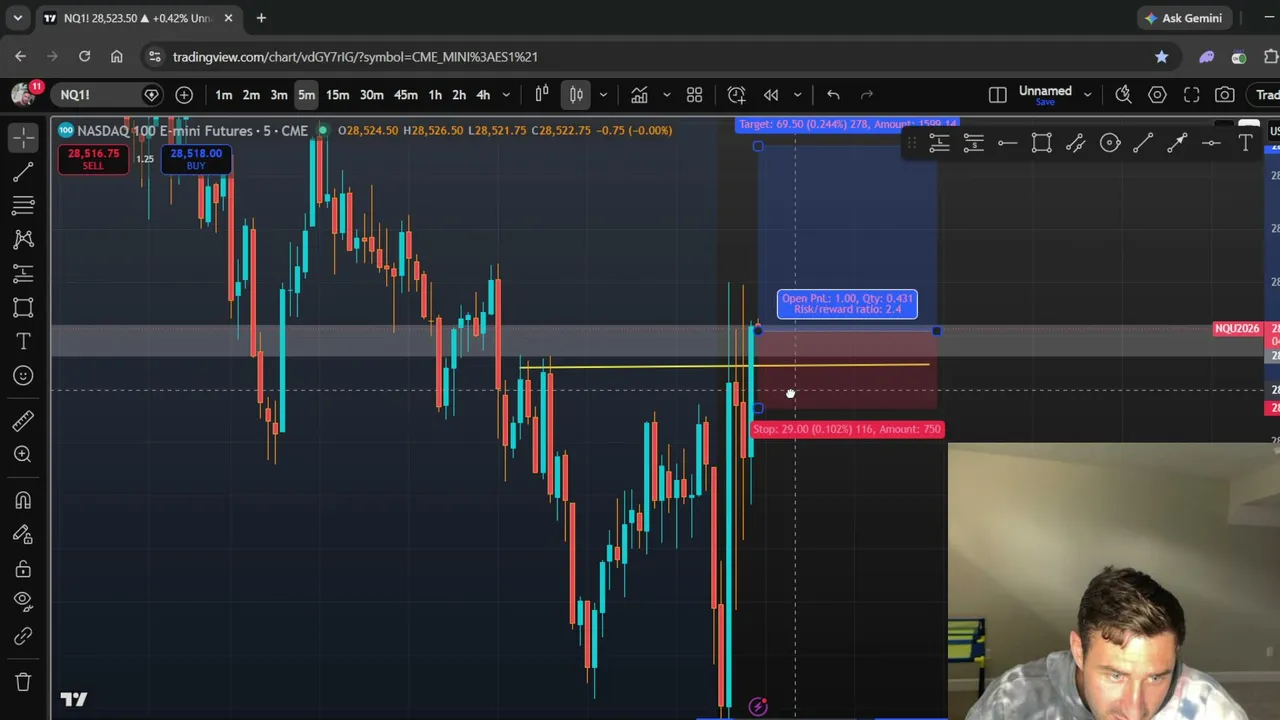Select the text annotation tool in left sidebar
The image size is (1280, 720).
[x=23, y=341]
